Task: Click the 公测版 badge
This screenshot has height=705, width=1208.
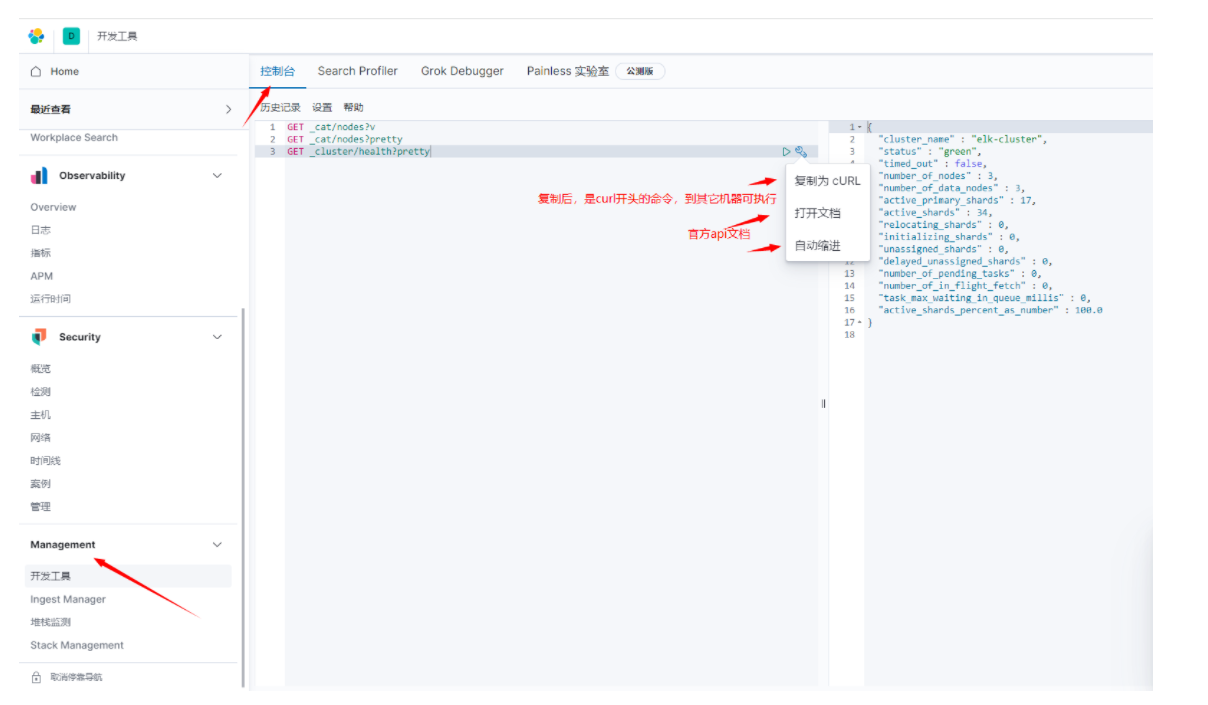Action: pos(640,71)
